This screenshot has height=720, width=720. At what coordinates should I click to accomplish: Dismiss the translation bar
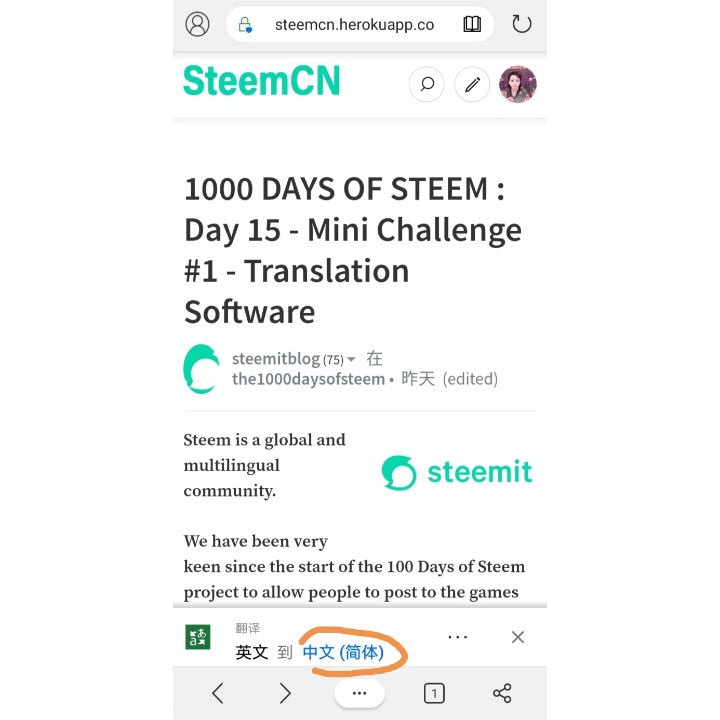point(518,637)
